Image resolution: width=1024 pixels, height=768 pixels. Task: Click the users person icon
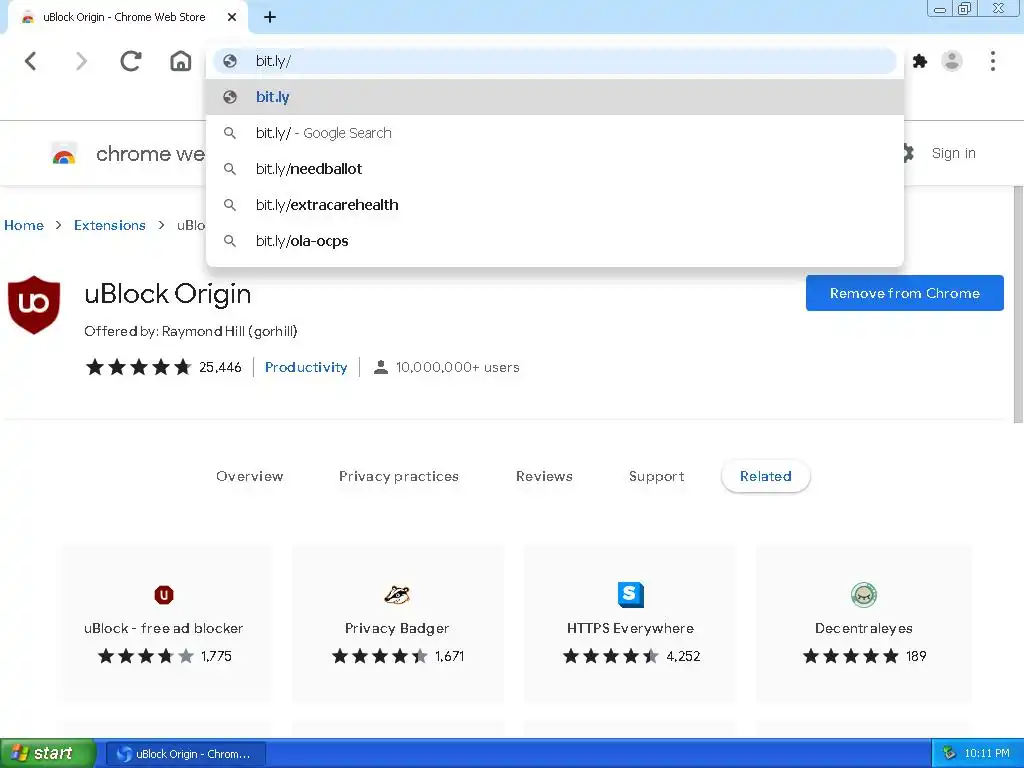(380, 367)
